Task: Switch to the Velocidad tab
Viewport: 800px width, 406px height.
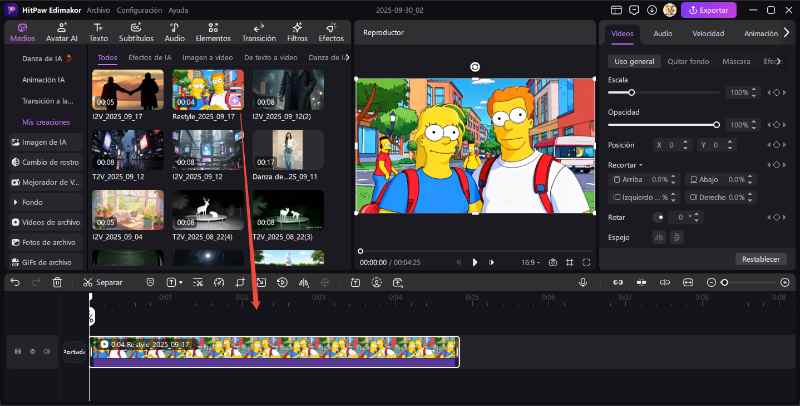Action: pyautogui.click(x=708, y=33)
